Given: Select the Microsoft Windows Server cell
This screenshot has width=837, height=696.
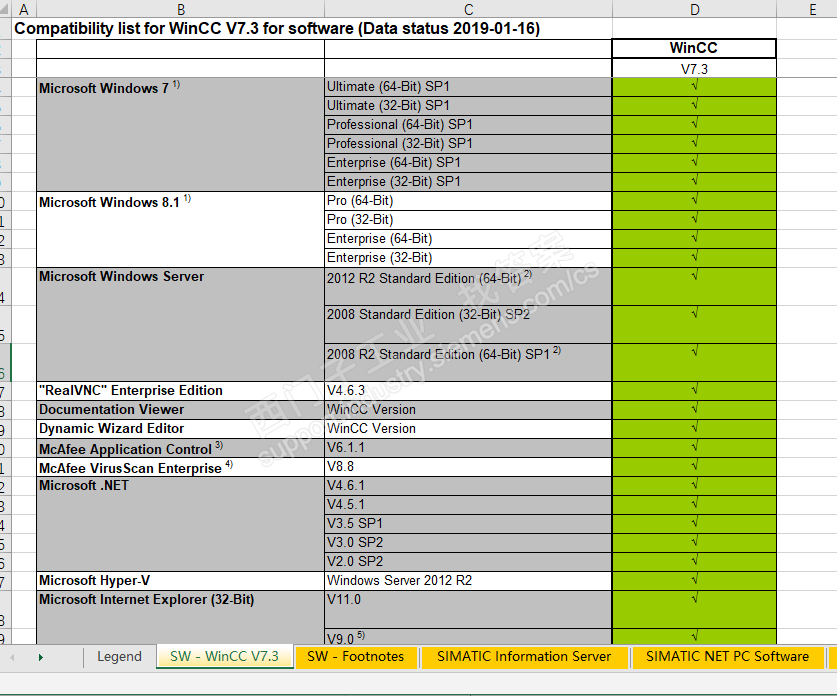Looking at the screenshot, I should click(x=180, y=325).
